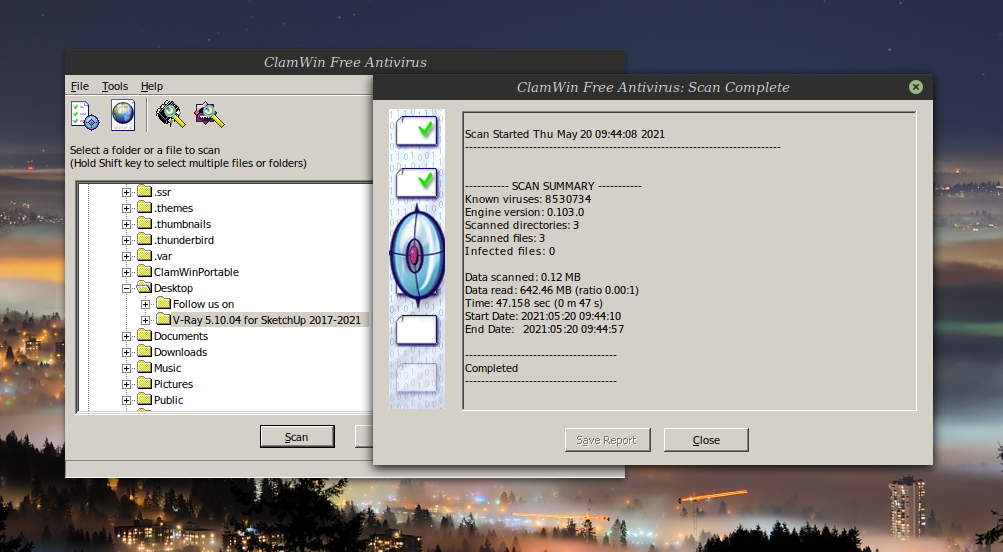The width and height of the screenshot is (1003, 552).
Task: Click the scan selected files toolbar icon
Action: tap(209, 114)
